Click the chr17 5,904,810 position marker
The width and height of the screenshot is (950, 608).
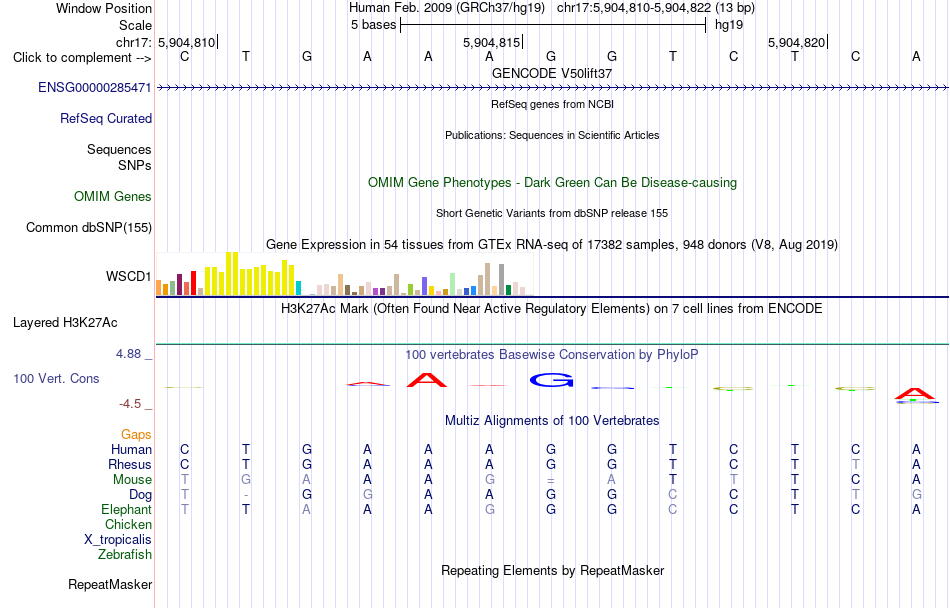188,42
